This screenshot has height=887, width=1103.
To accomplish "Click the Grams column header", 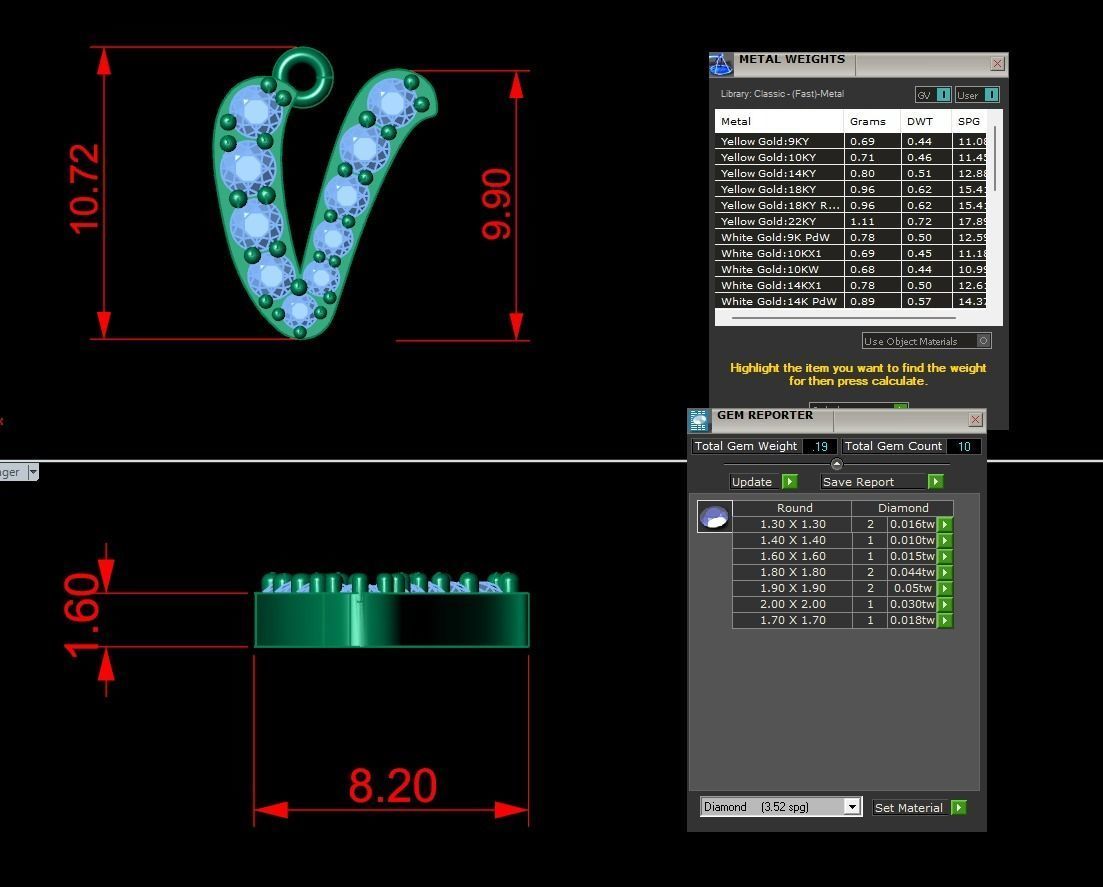I will [x=872, y=121].
